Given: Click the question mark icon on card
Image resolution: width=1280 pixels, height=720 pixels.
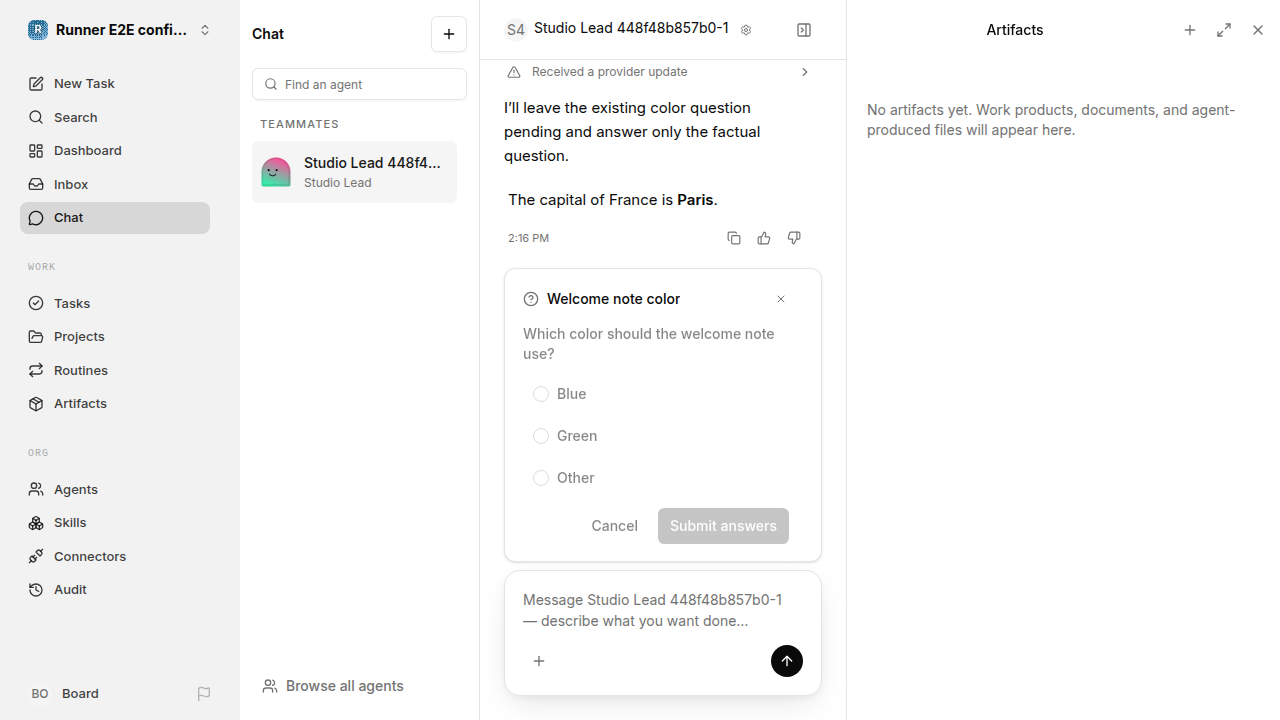Looking at the screenshot, I should [531, 299].
